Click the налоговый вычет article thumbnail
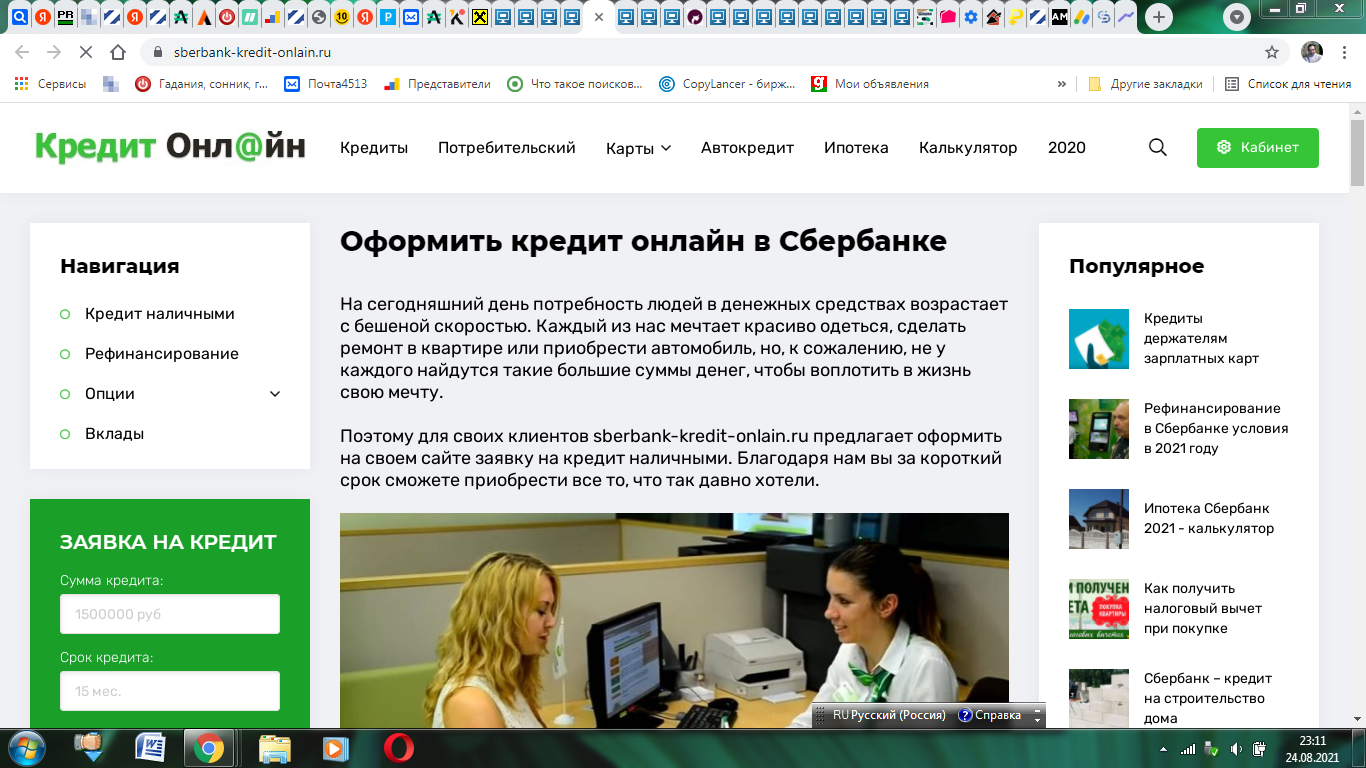Screen dimensions: 1366x768 coord(1099,609)
